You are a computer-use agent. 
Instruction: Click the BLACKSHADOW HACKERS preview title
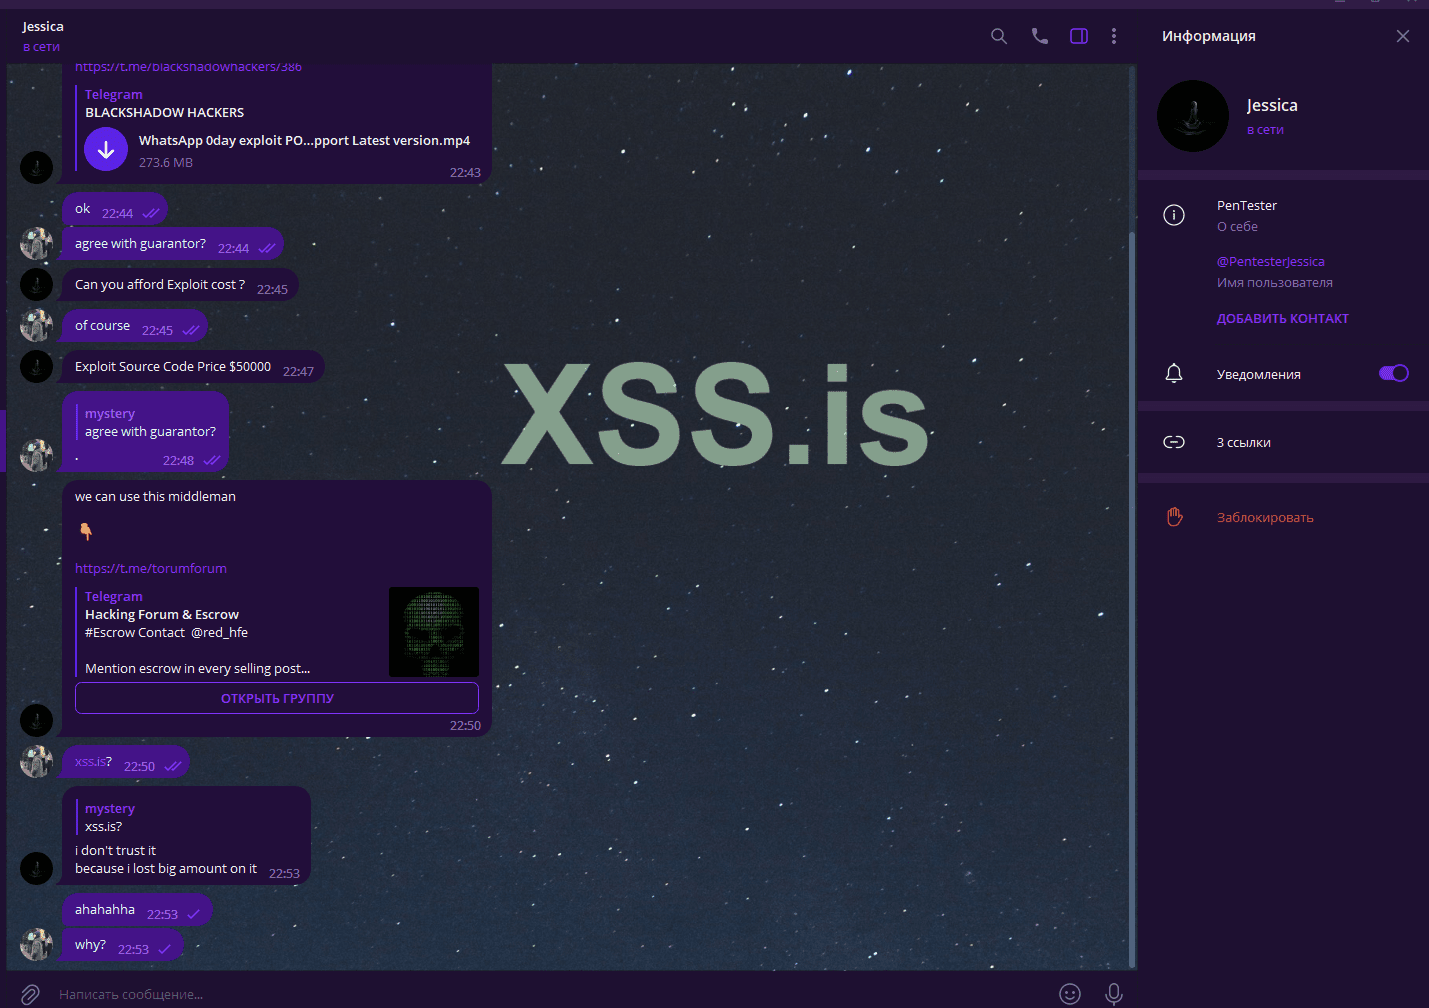point(165,113)
